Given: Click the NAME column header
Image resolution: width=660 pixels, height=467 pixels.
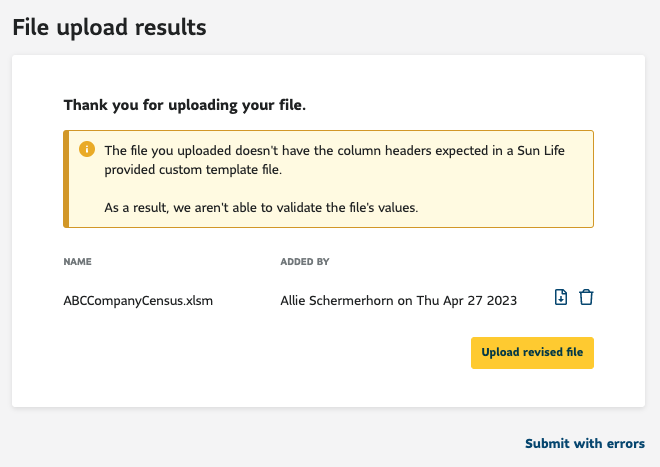Looking at the screenshot, I should point(77,262).
